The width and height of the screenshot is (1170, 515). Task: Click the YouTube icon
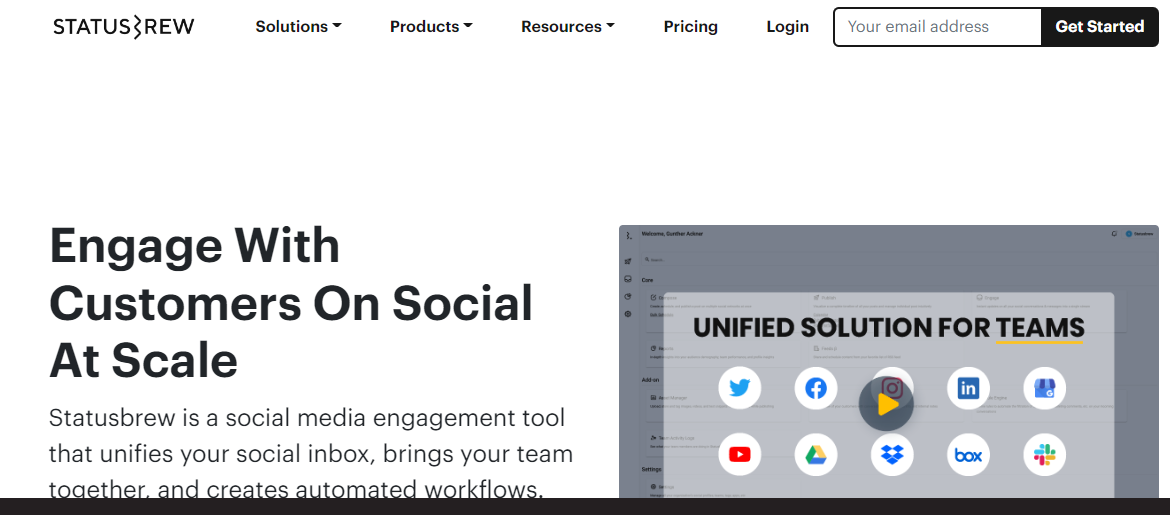[739, 454]
